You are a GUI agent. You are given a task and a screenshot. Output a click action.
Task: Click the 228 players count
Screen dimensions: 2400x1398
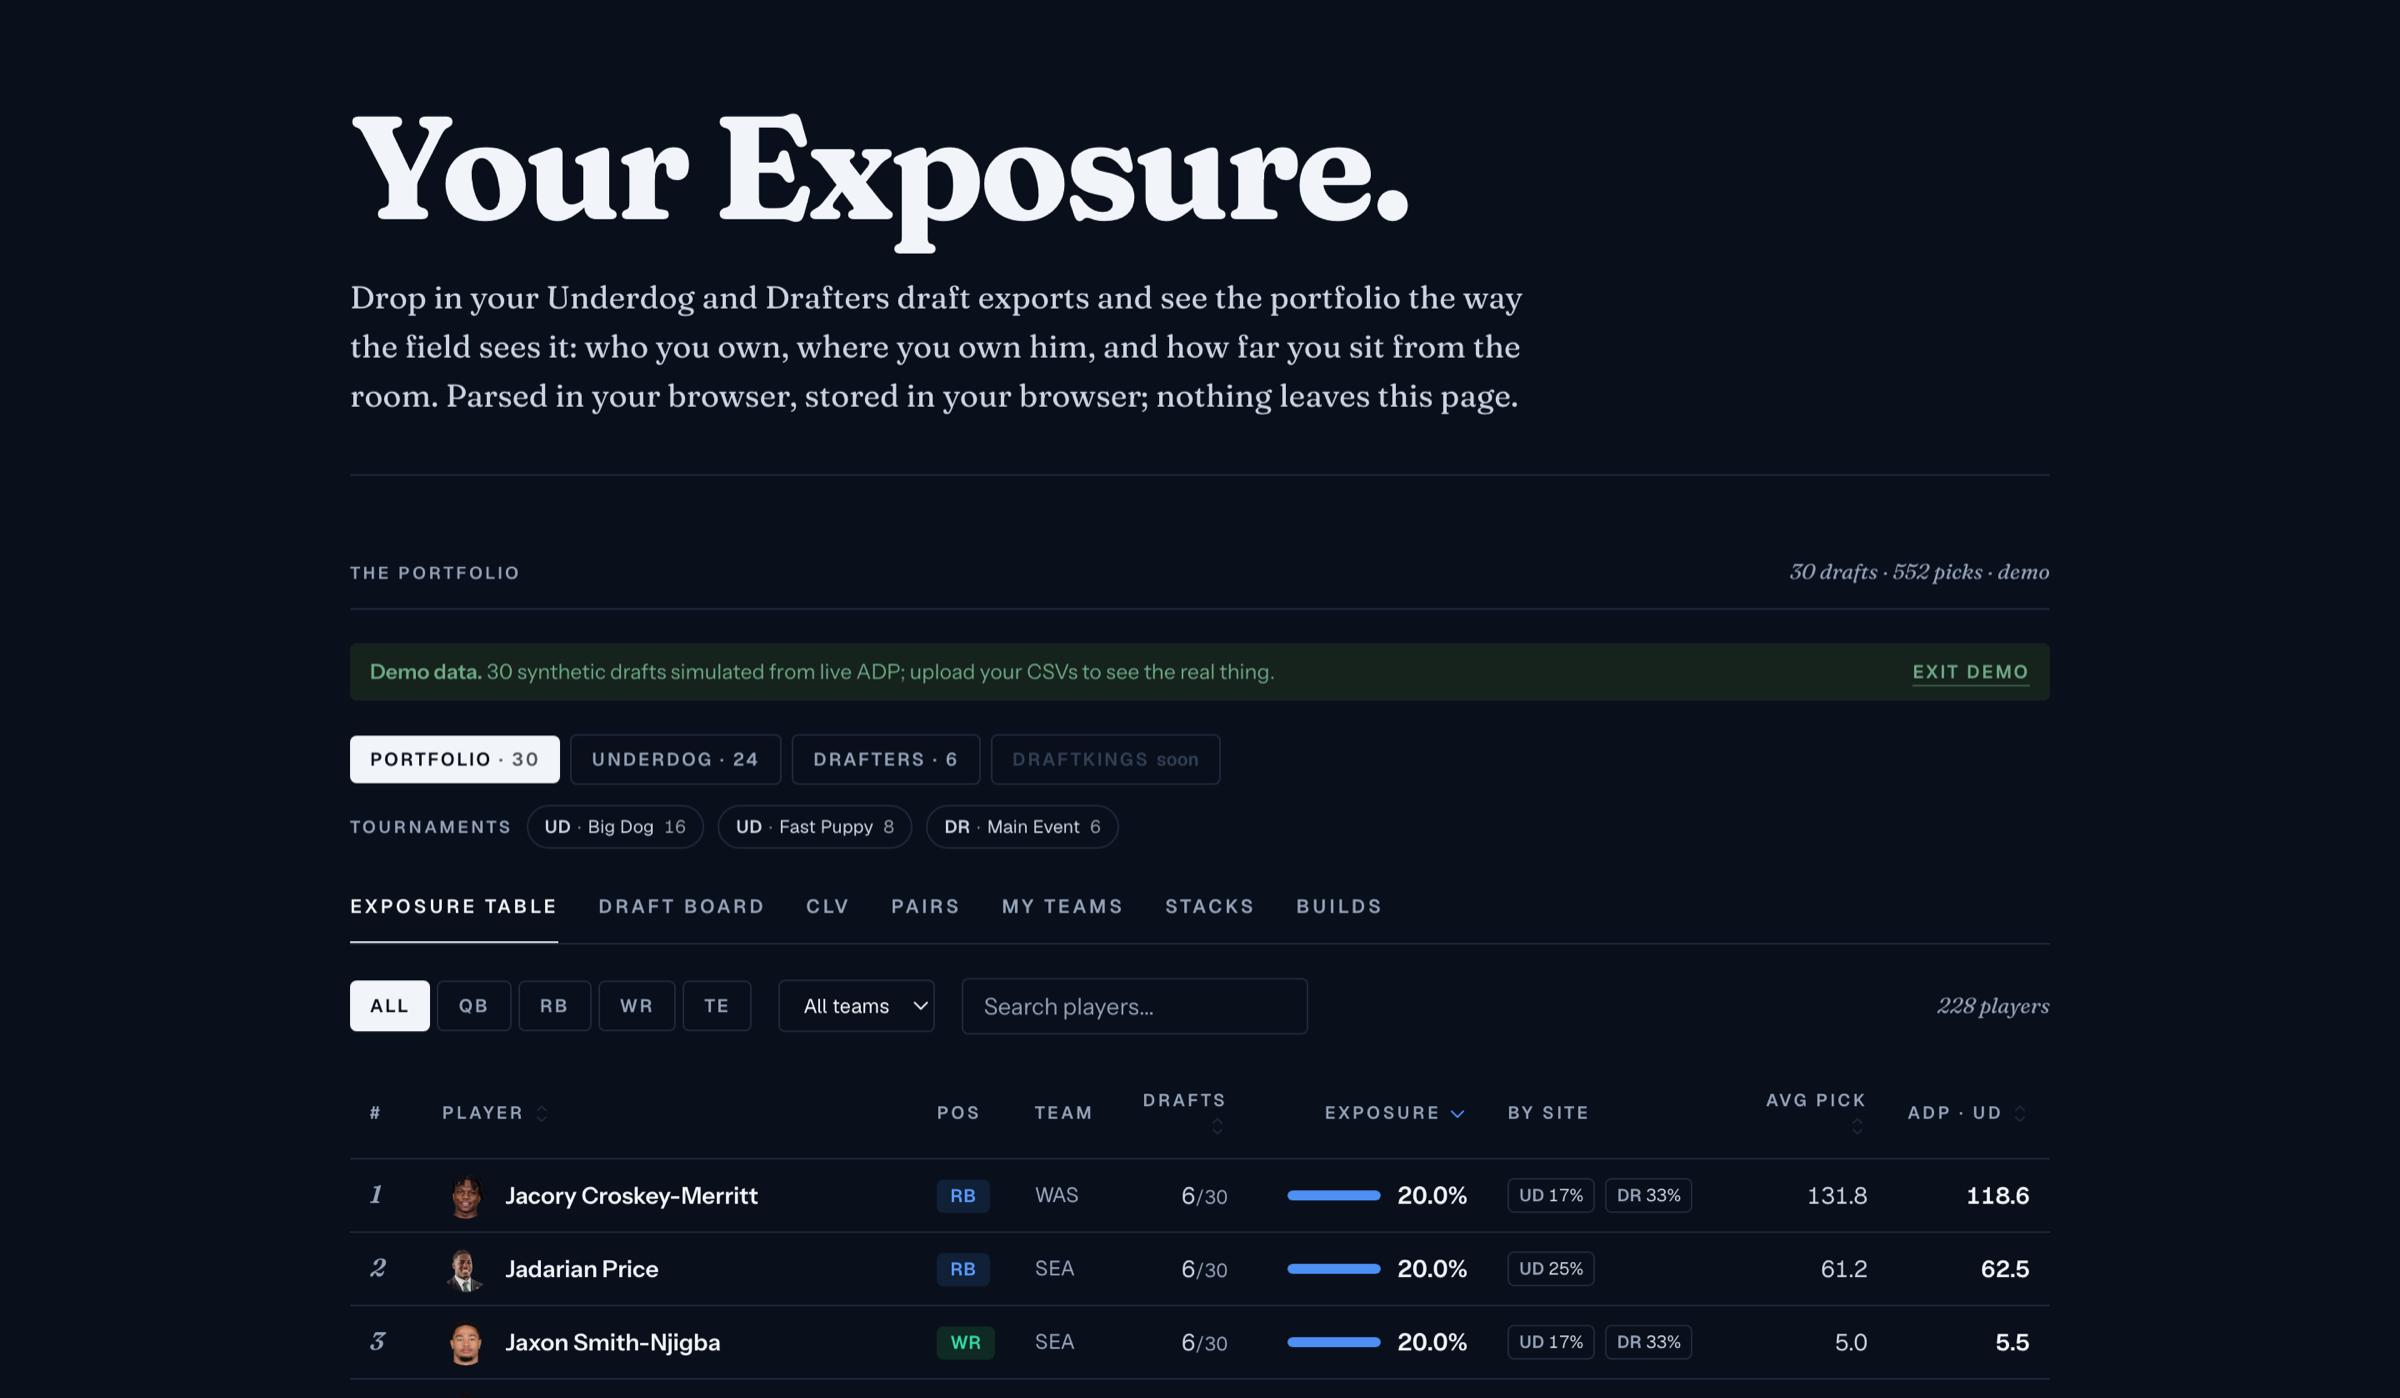(1992, 1006)
